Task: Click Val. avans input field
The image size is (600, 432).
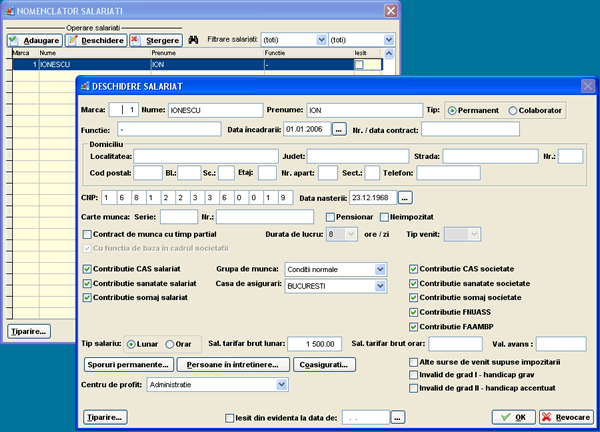Action: [x=561, y=344]
